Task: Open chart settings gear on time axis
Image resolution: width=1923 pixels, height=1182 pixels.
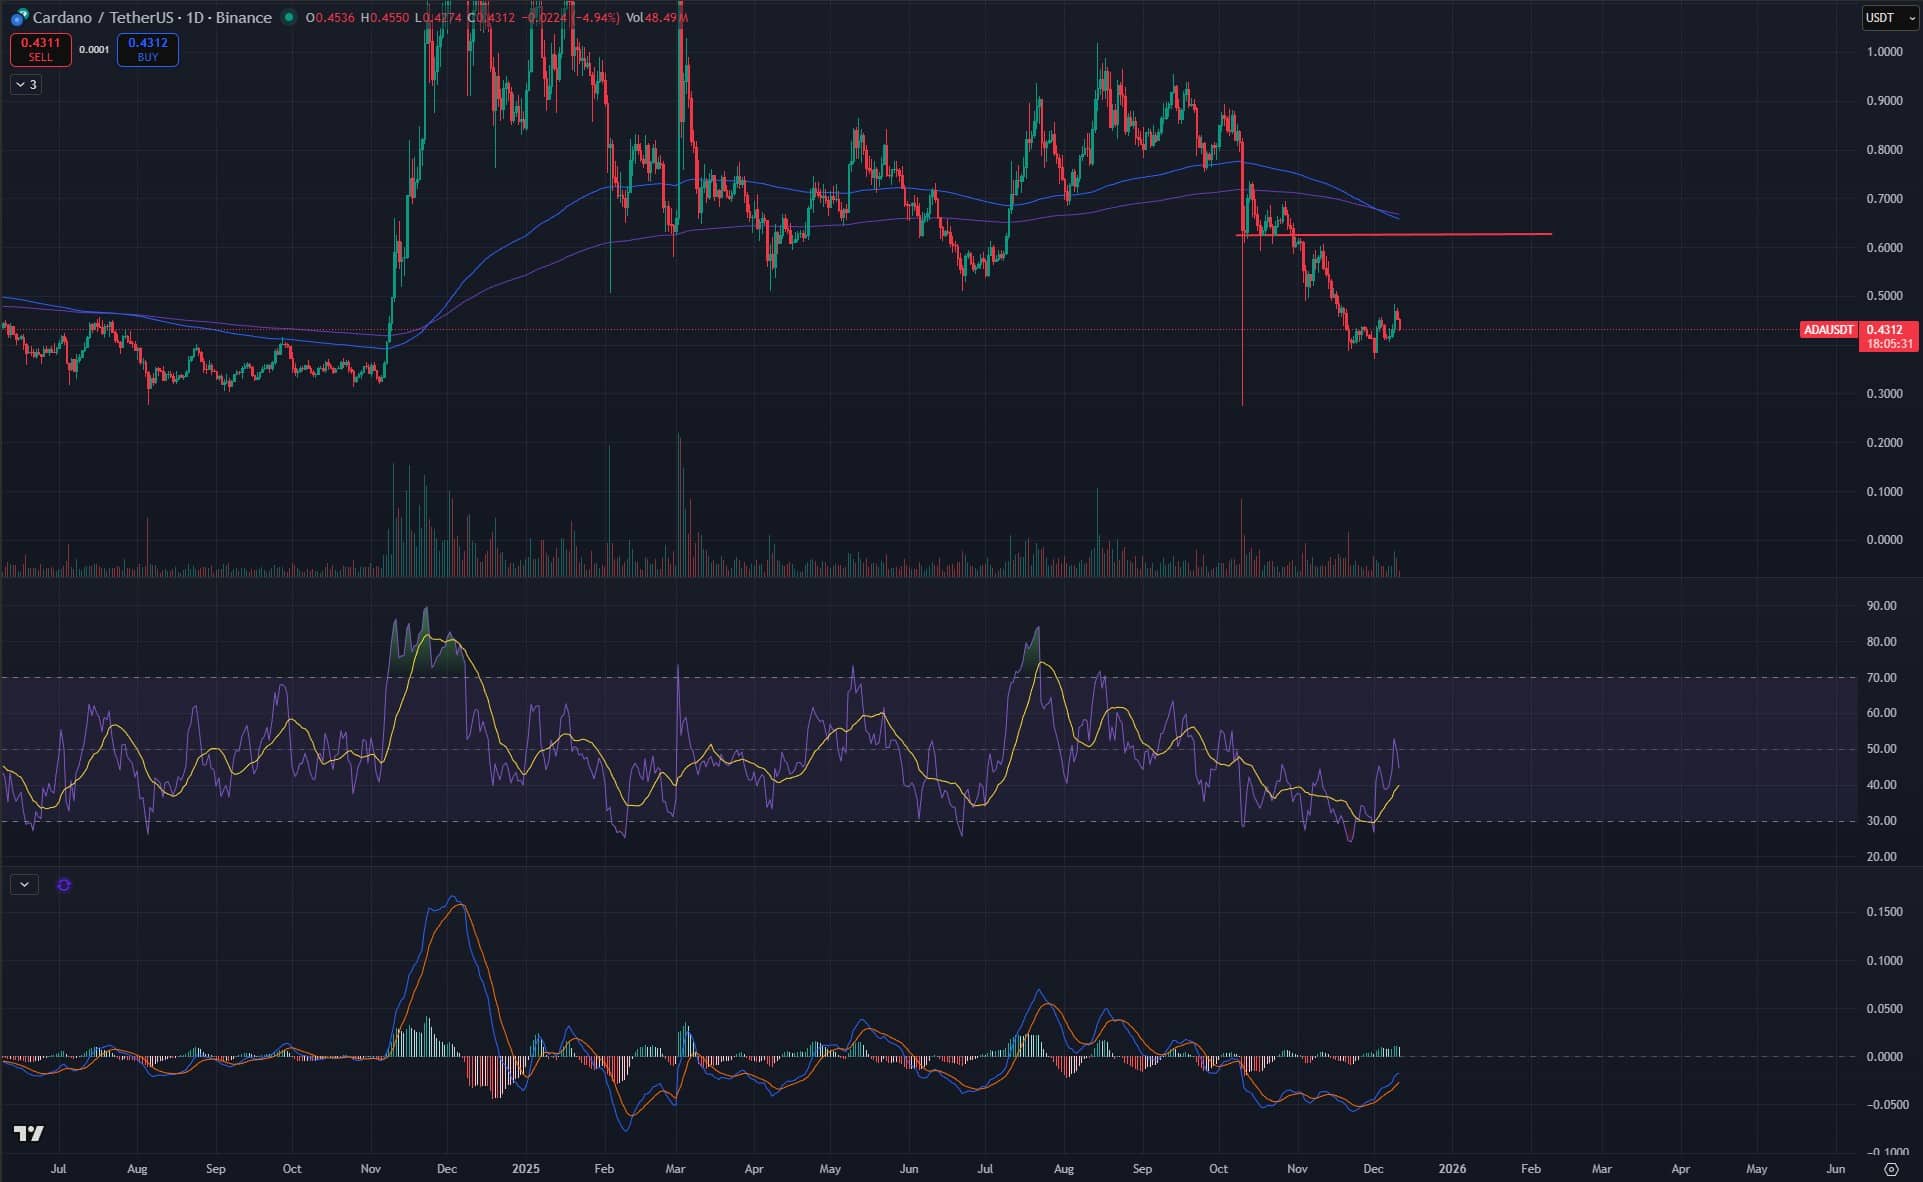Action: [x=1890, y=1168]
